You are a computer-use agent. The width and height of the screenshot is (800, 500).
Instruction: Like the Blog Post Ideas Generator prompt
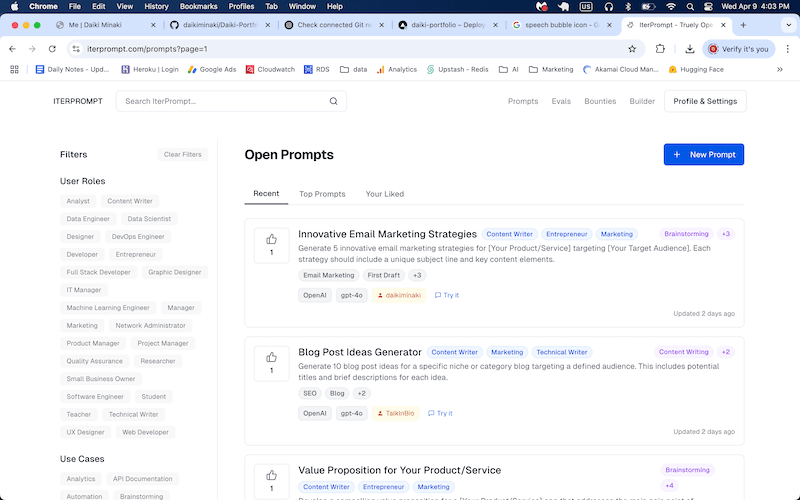(271, 363)
